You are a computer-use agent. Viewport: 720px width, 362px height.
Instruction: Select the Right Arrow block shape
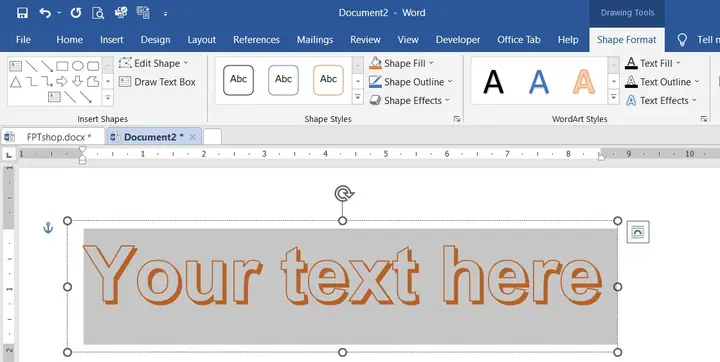(62, 82)
